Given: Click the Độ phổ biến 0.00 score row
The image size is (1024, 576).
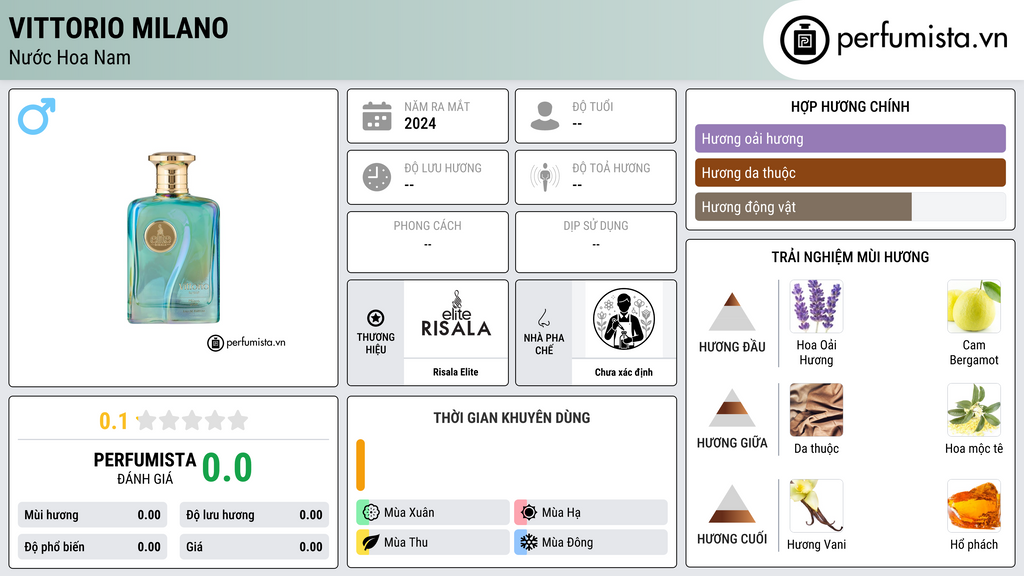Looking at the screenshot, I should point(92,547).
